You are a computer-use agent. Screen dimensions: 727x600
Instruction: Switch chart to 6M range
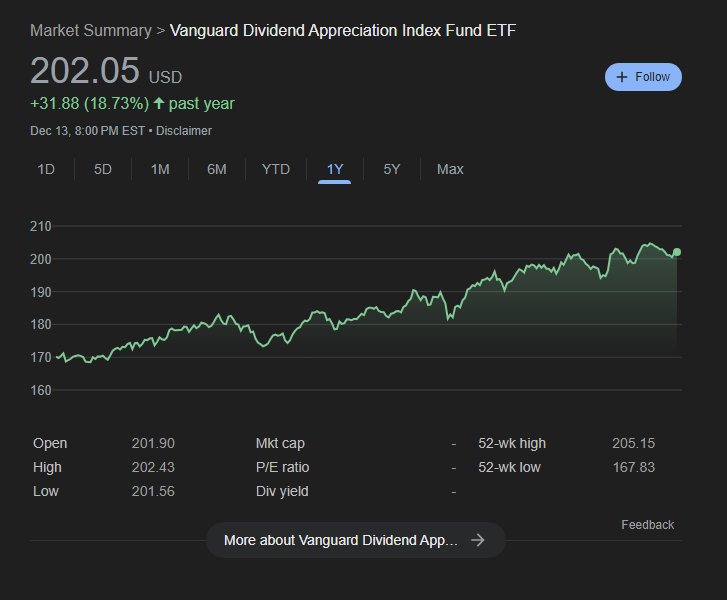pyautogui.click(x=217, y=169)
